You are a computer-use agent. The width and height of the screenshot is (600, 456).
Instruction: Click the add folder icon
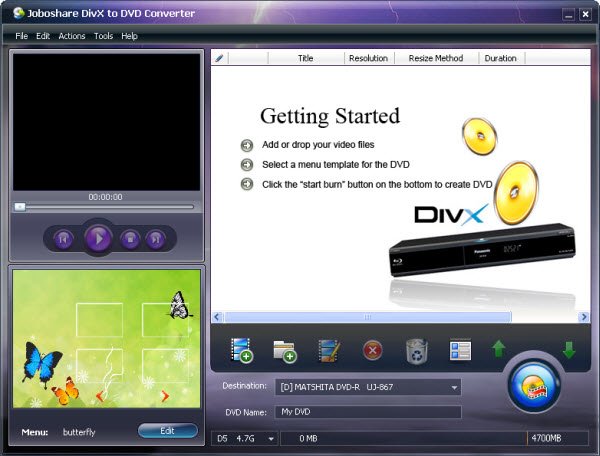pyautogui.click(x=285, y=351)
